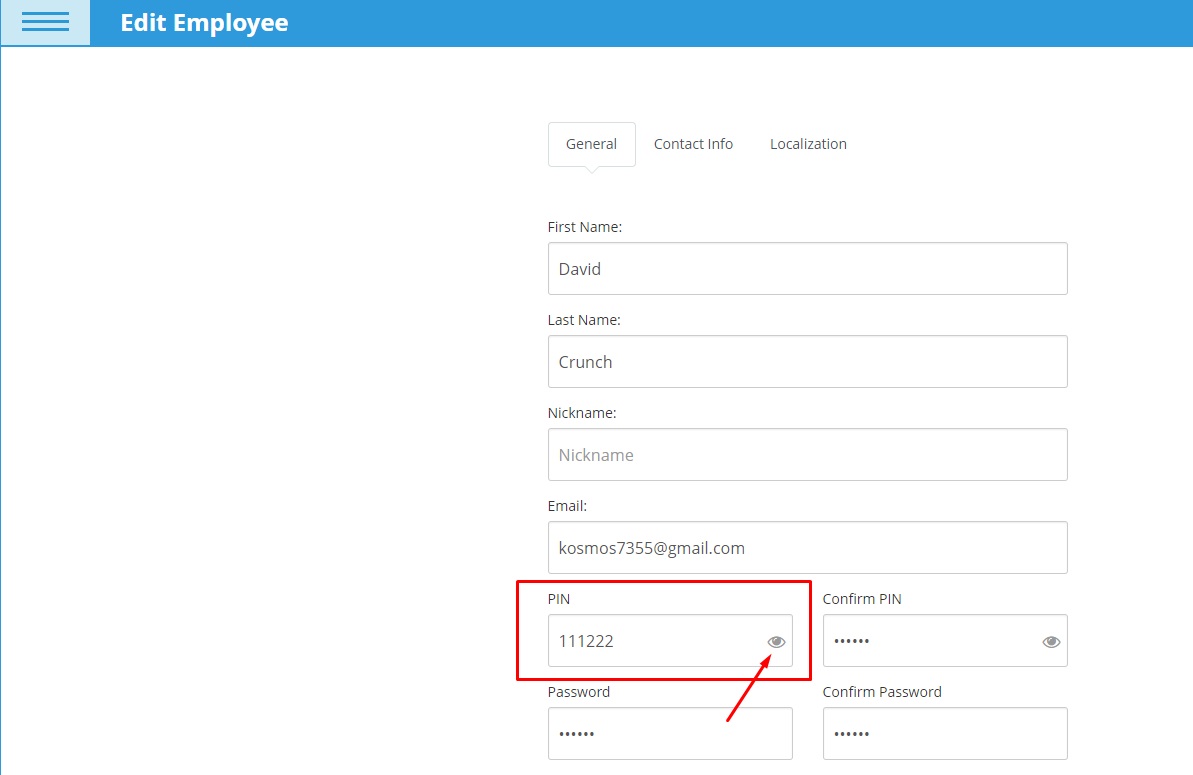Select the Confirm Password input field
Viewport: 1193px width, 775px height.
click(945, 734)
